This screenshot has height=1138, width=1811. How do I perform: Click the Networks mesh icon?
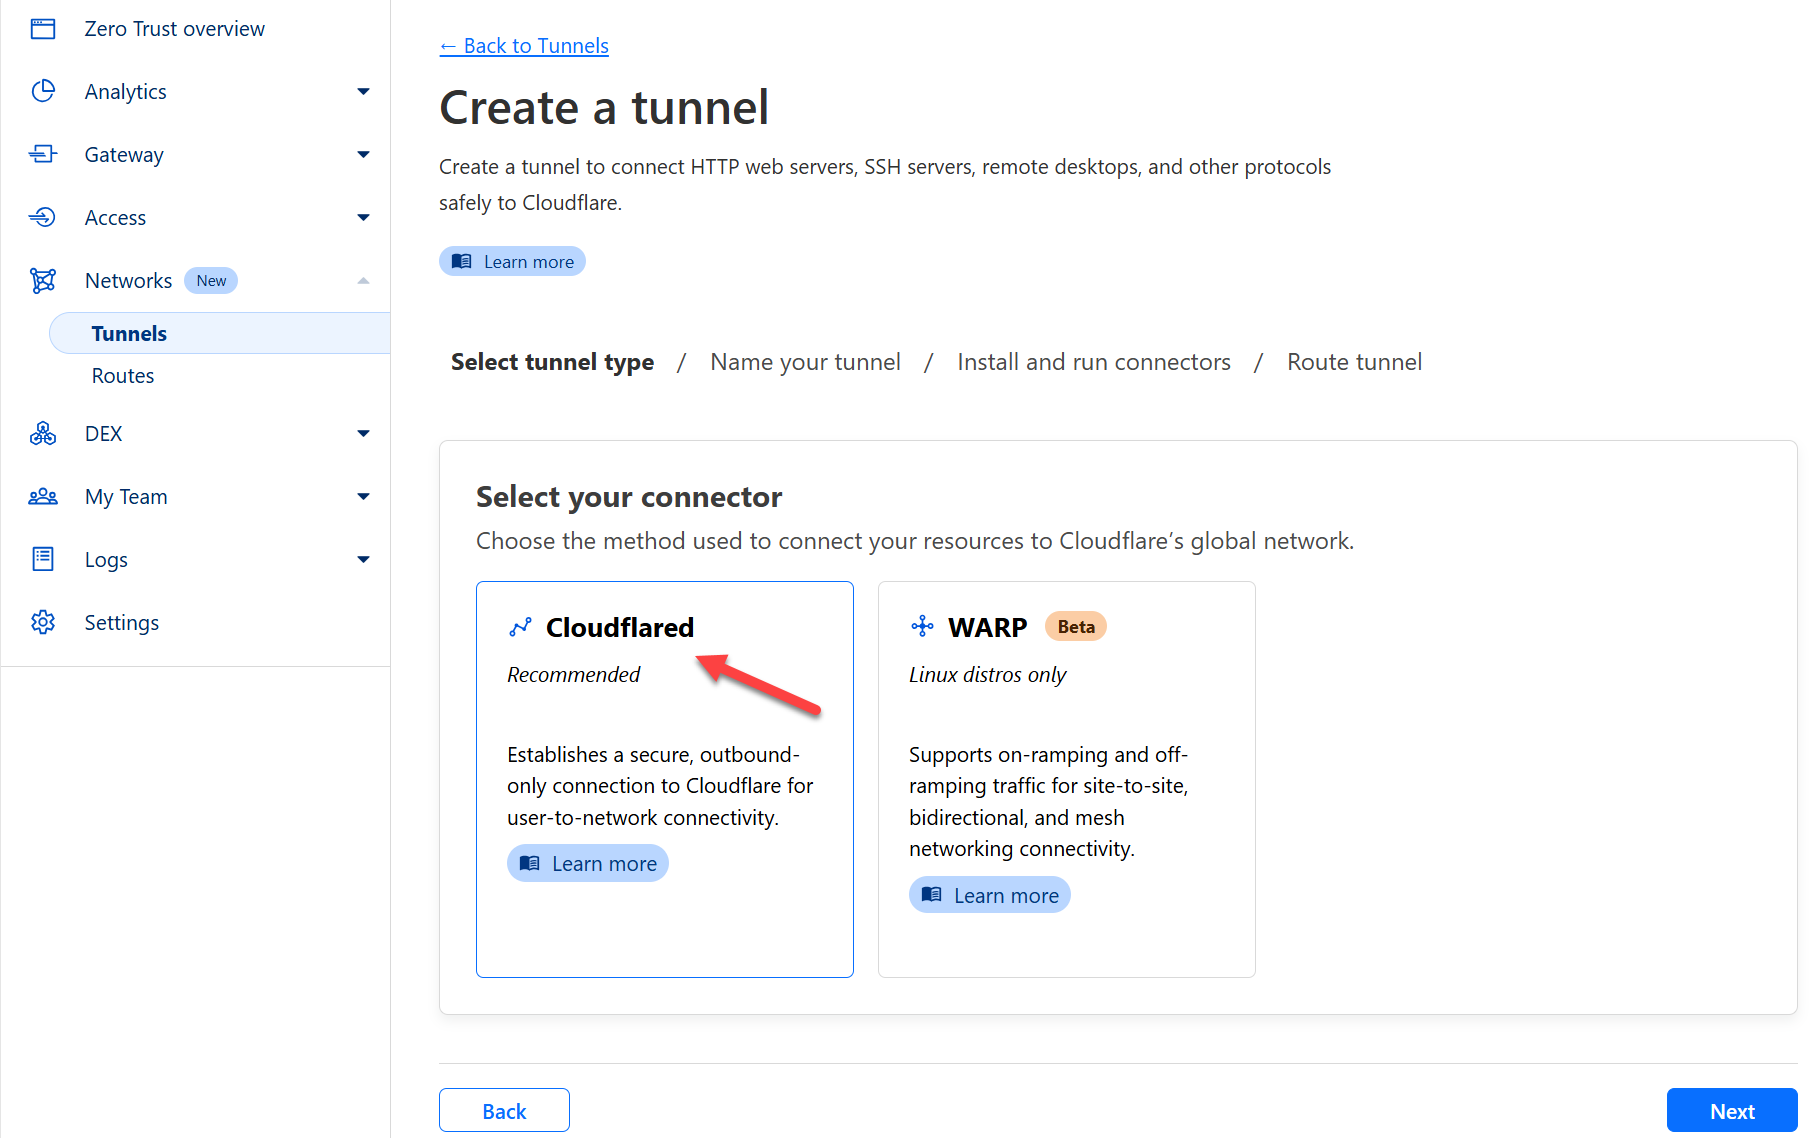(x=43, y=280)
